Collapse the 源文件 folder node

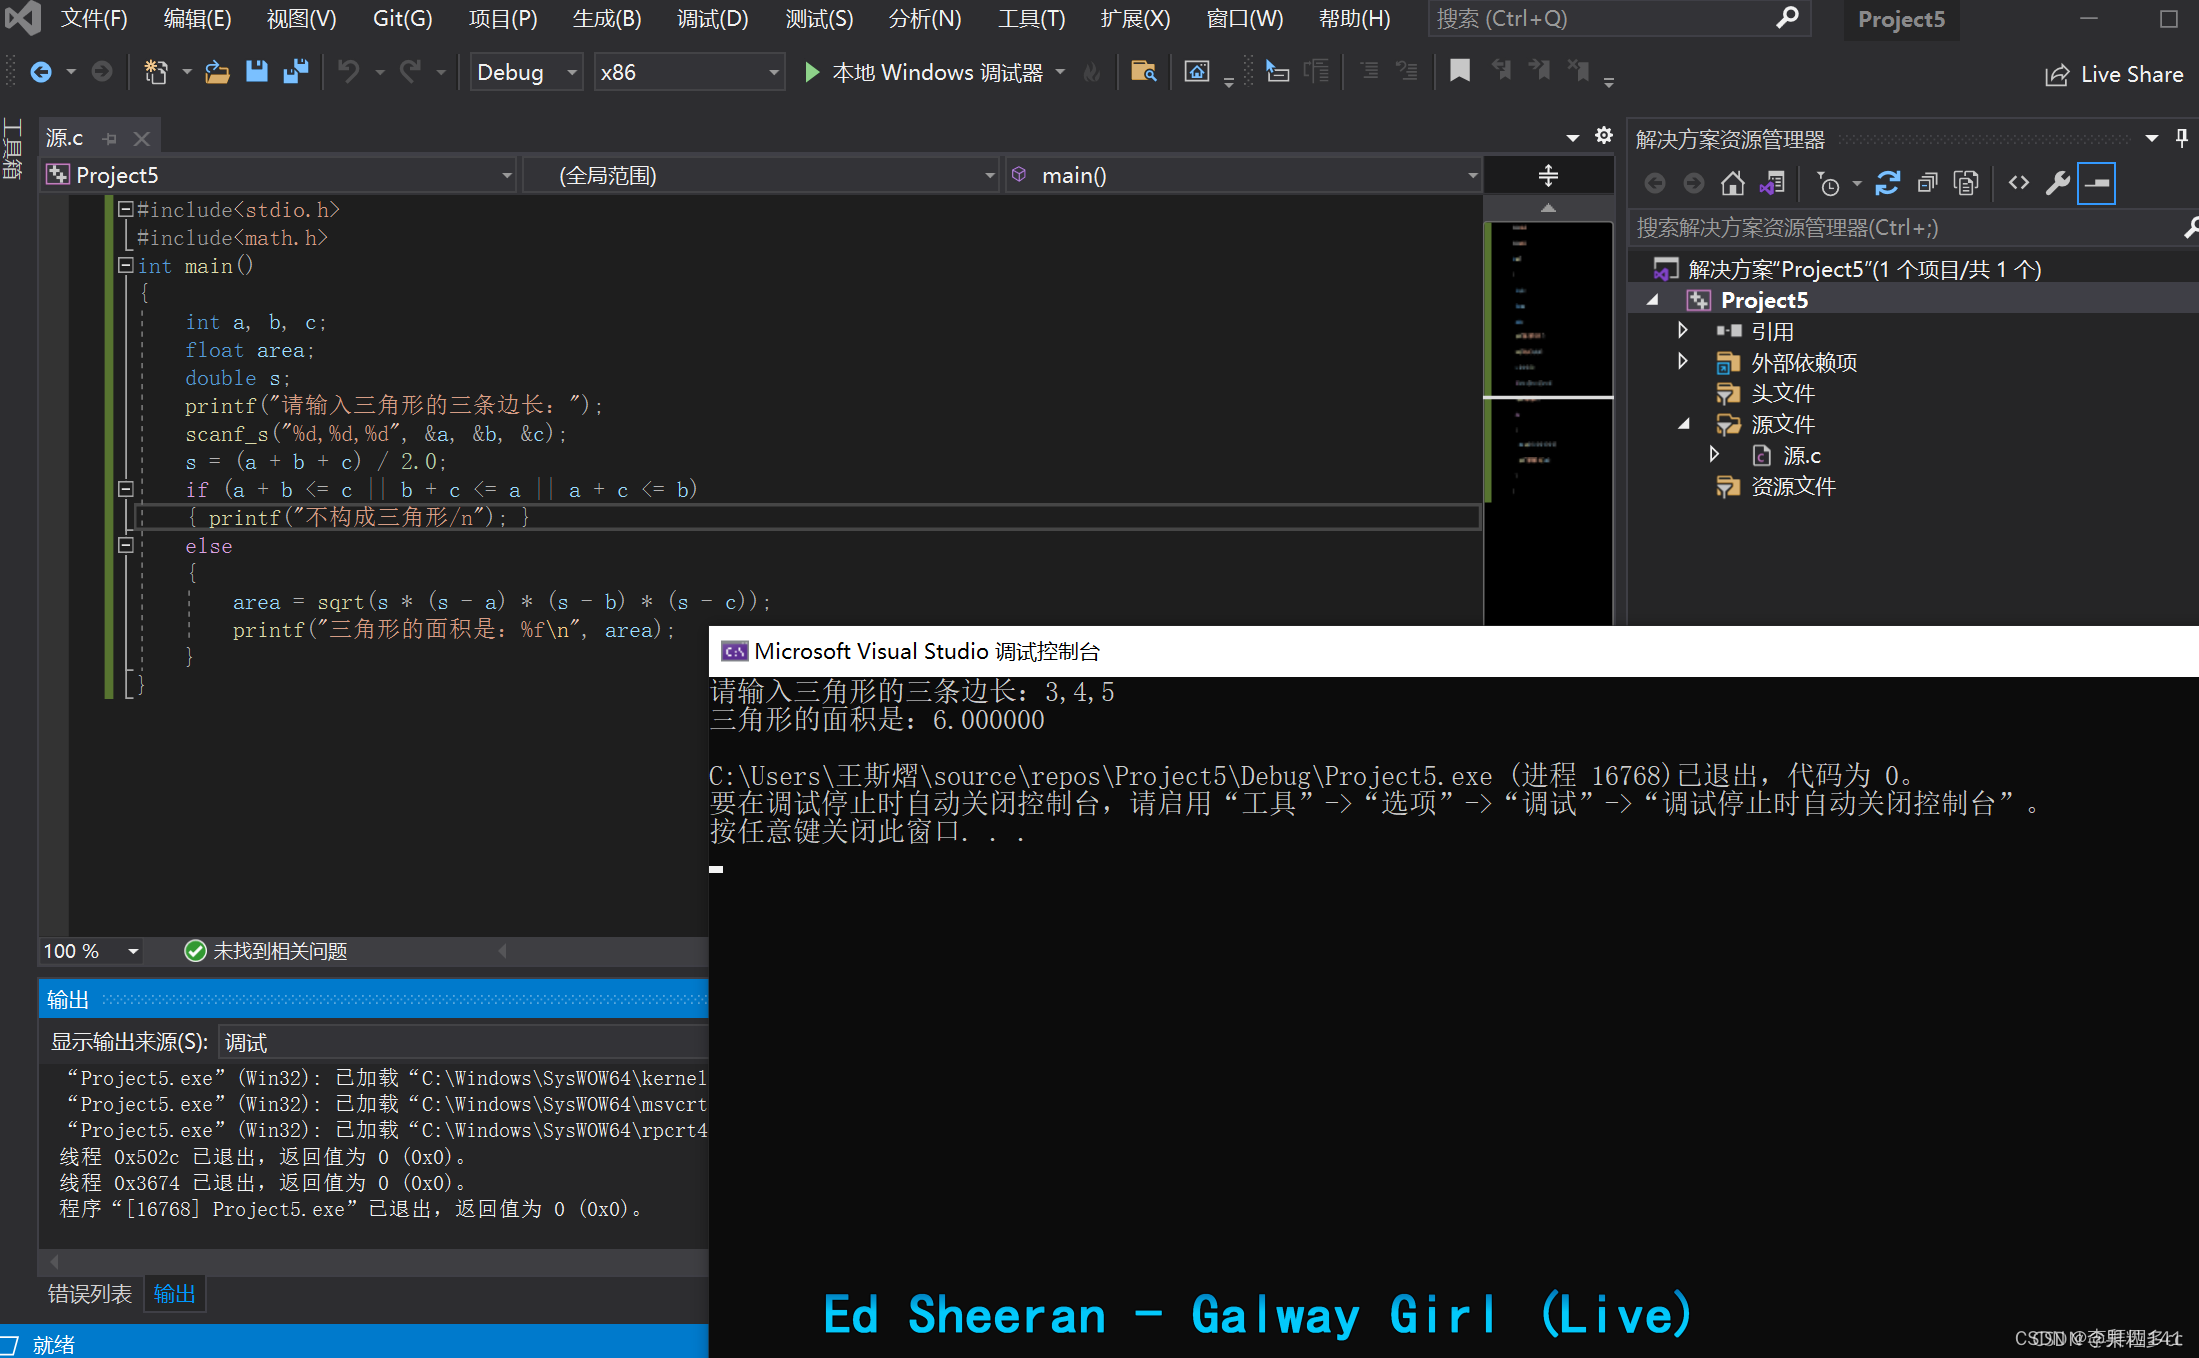1684,424
